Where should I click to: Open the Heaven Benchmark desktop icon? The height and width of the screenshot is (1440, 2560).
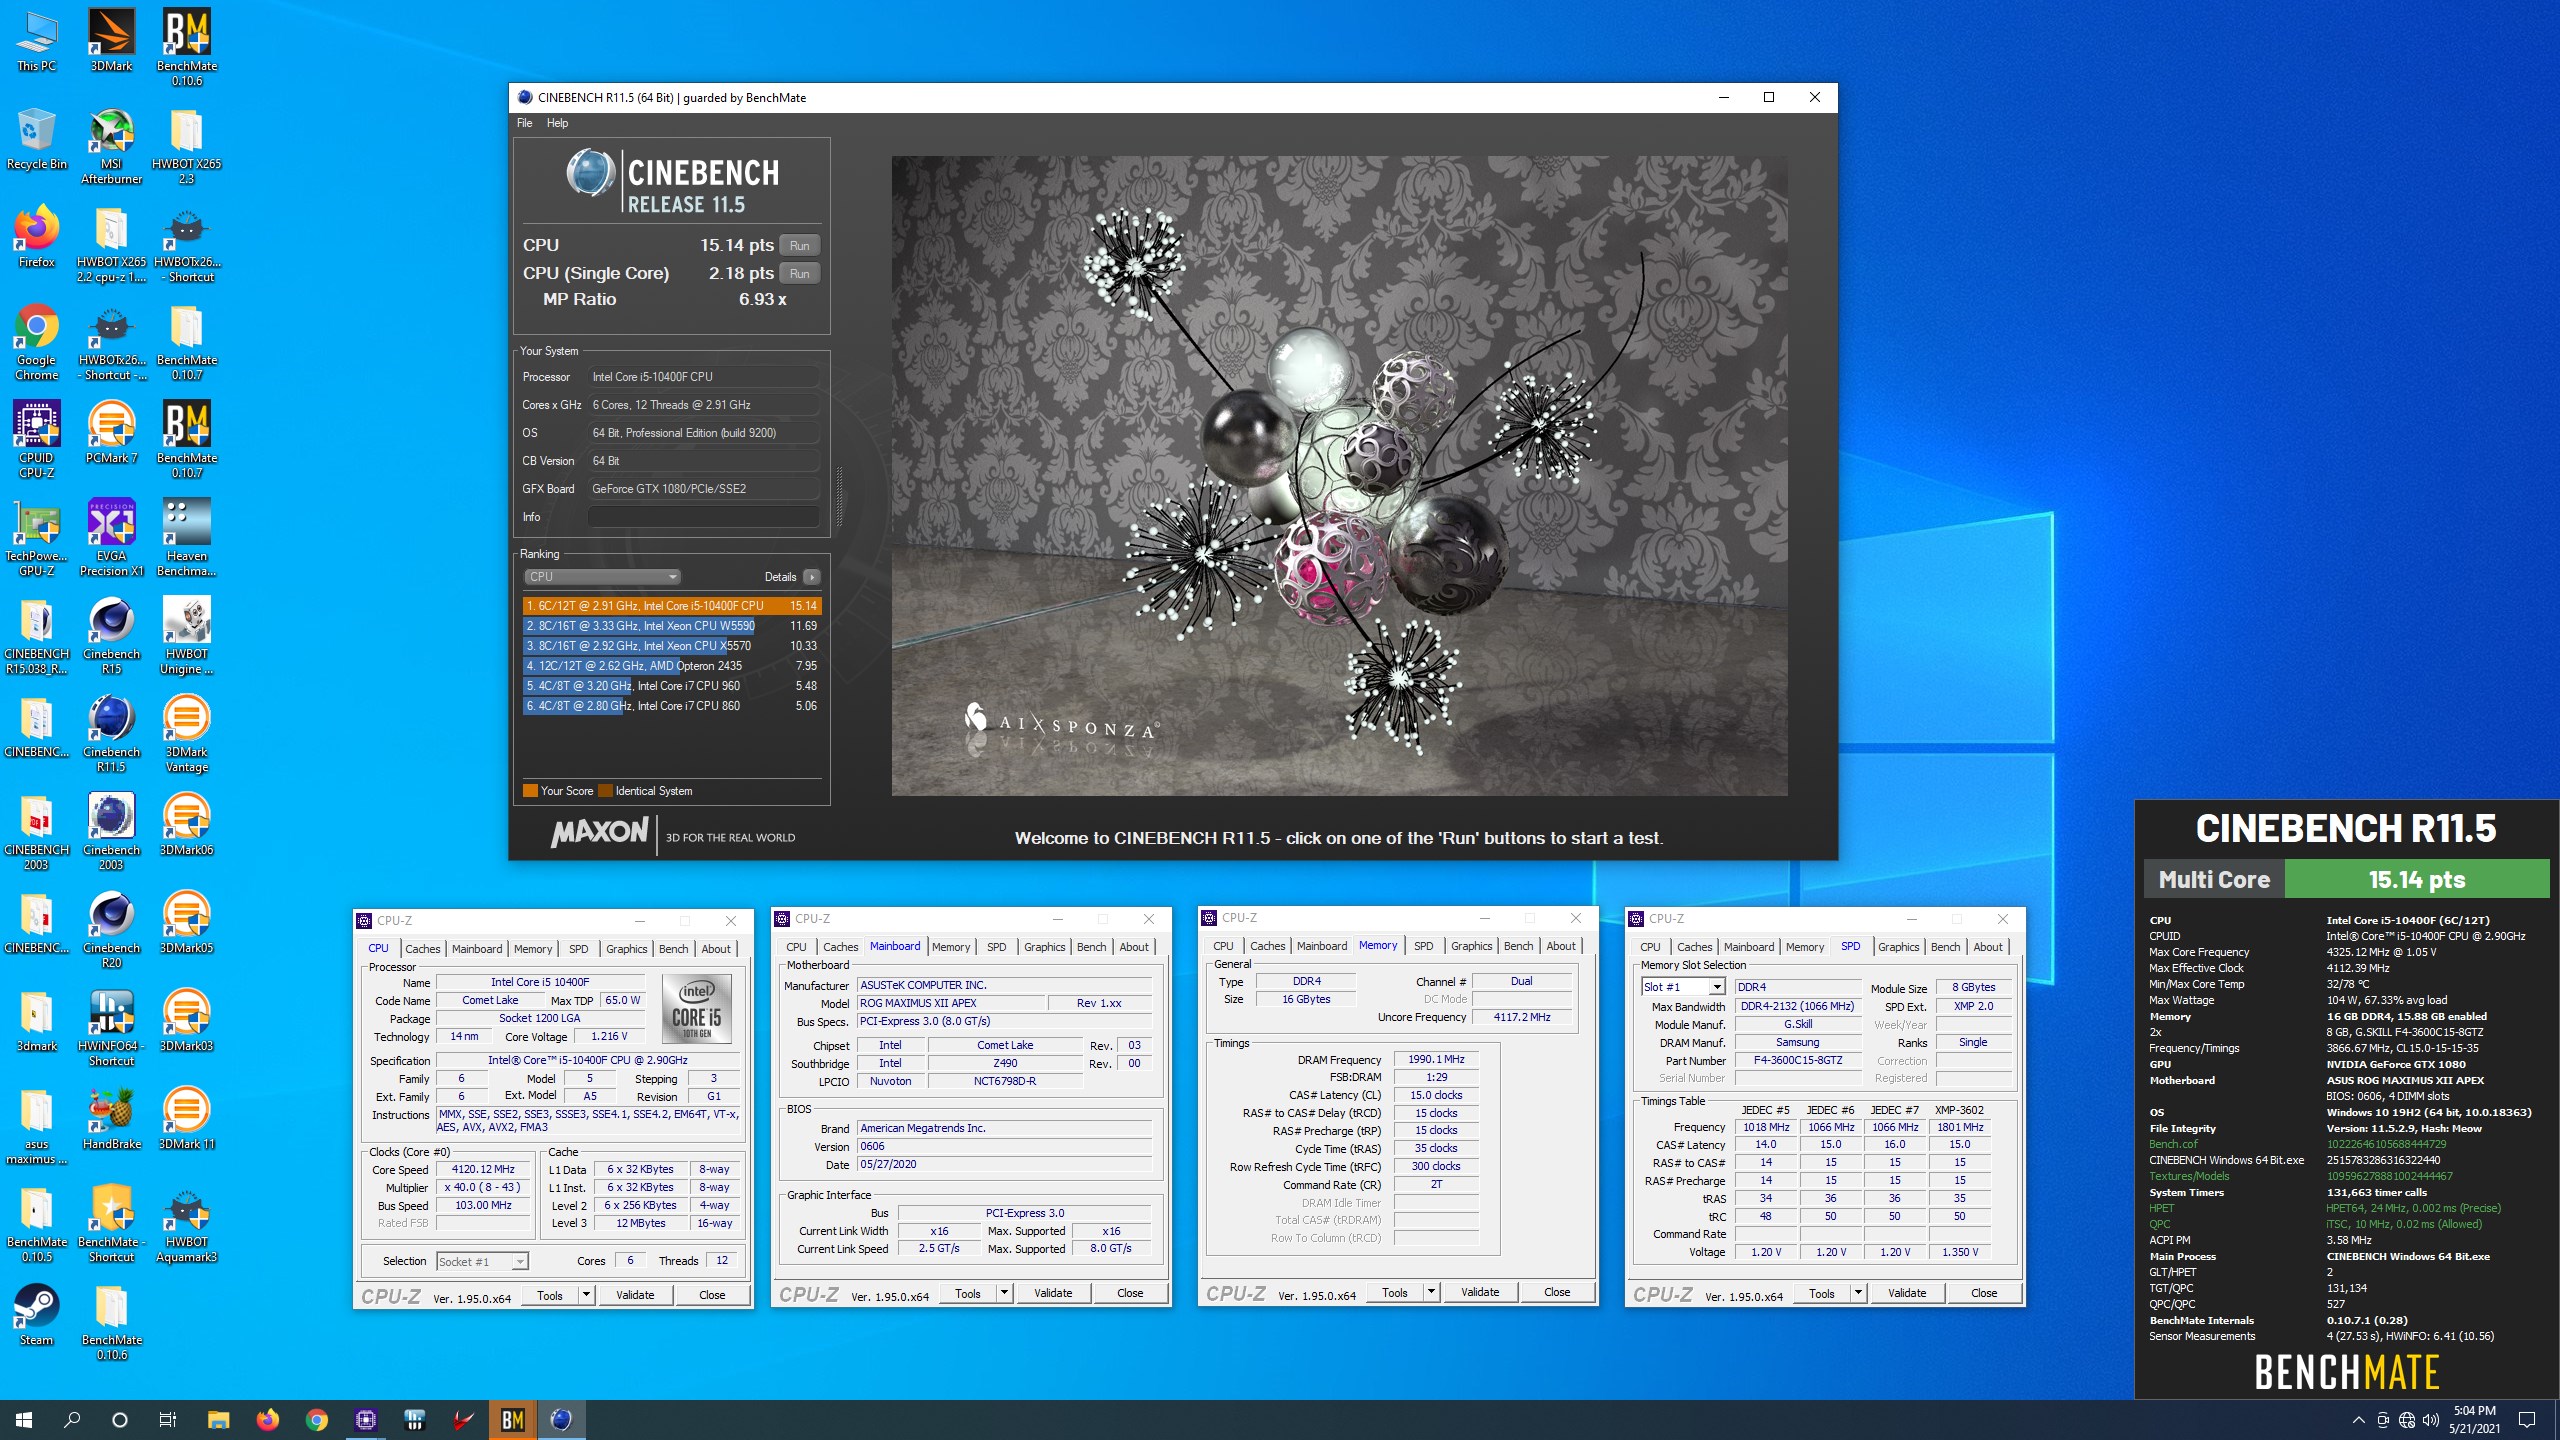click(186, 538)
